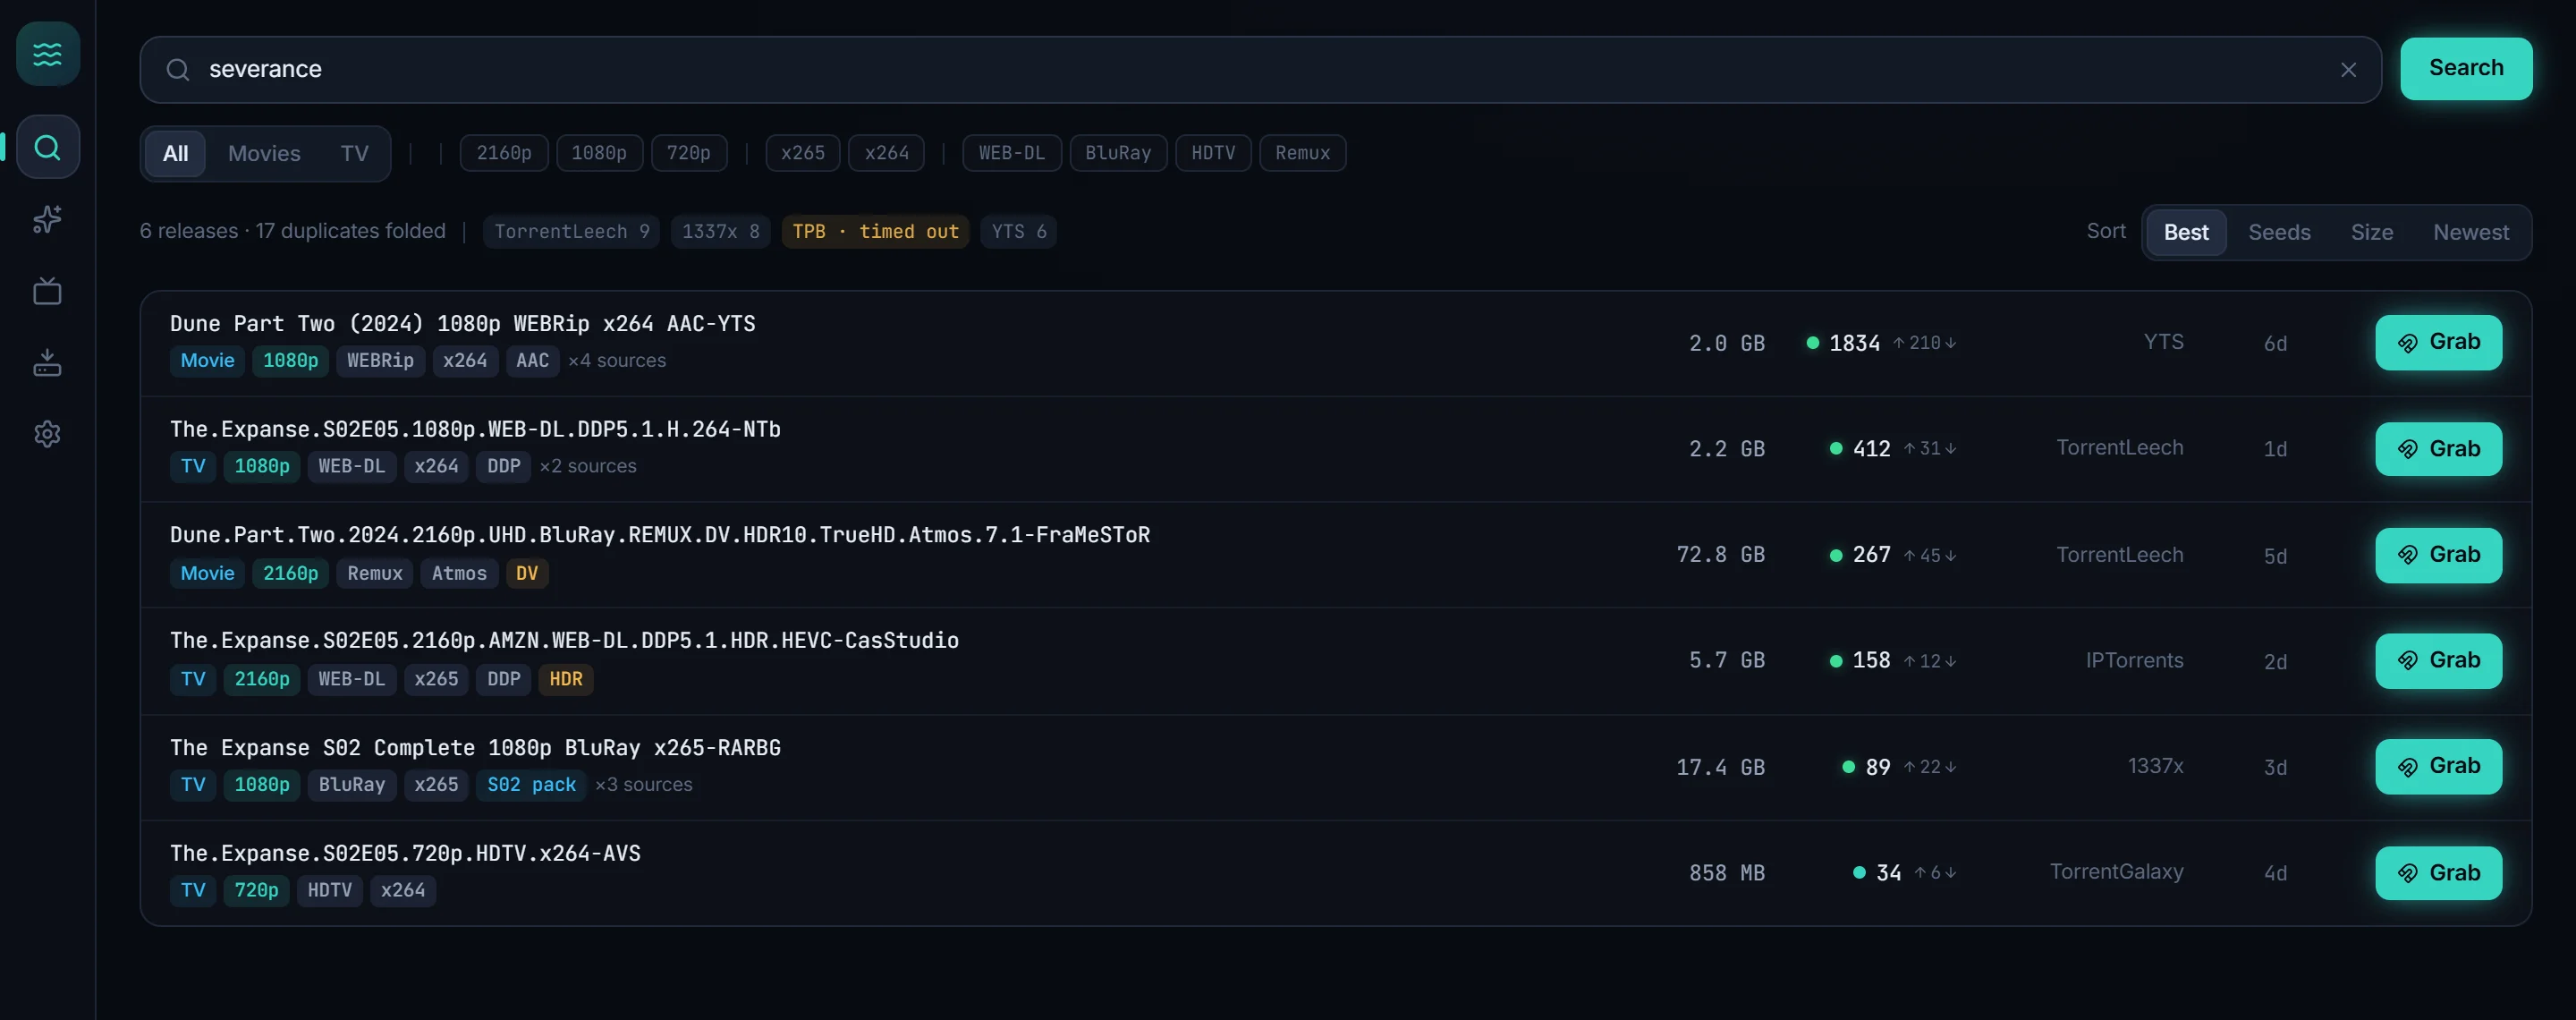
Task: Click the Dune Part Two FraMeSToR REMUX title
Action: point(660,536)
